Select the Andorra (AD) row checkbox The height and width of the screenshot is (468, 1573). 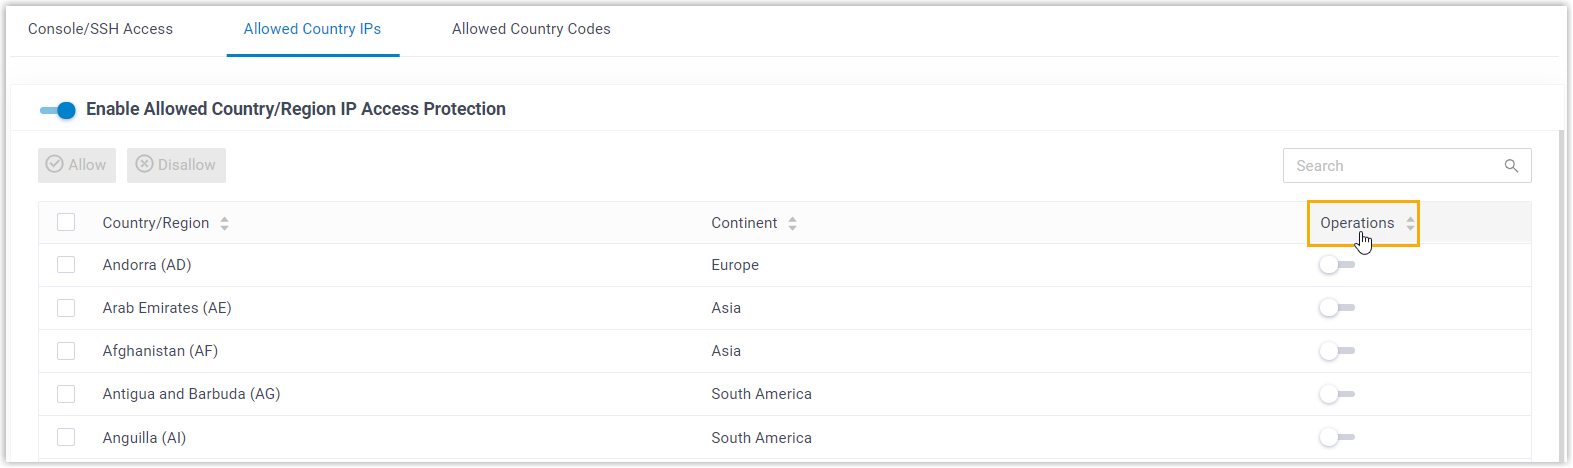(66, 265)
